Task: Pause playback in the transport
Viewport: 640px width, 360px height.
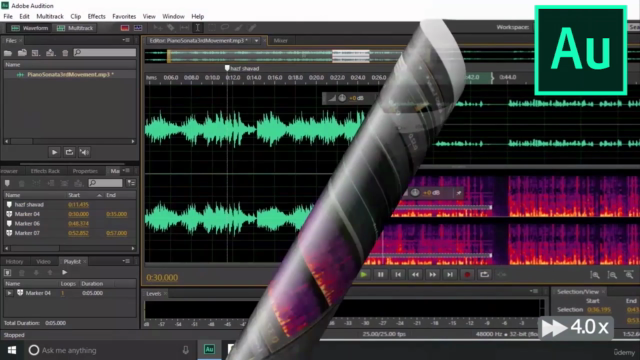Action: [x=380, y=275]
